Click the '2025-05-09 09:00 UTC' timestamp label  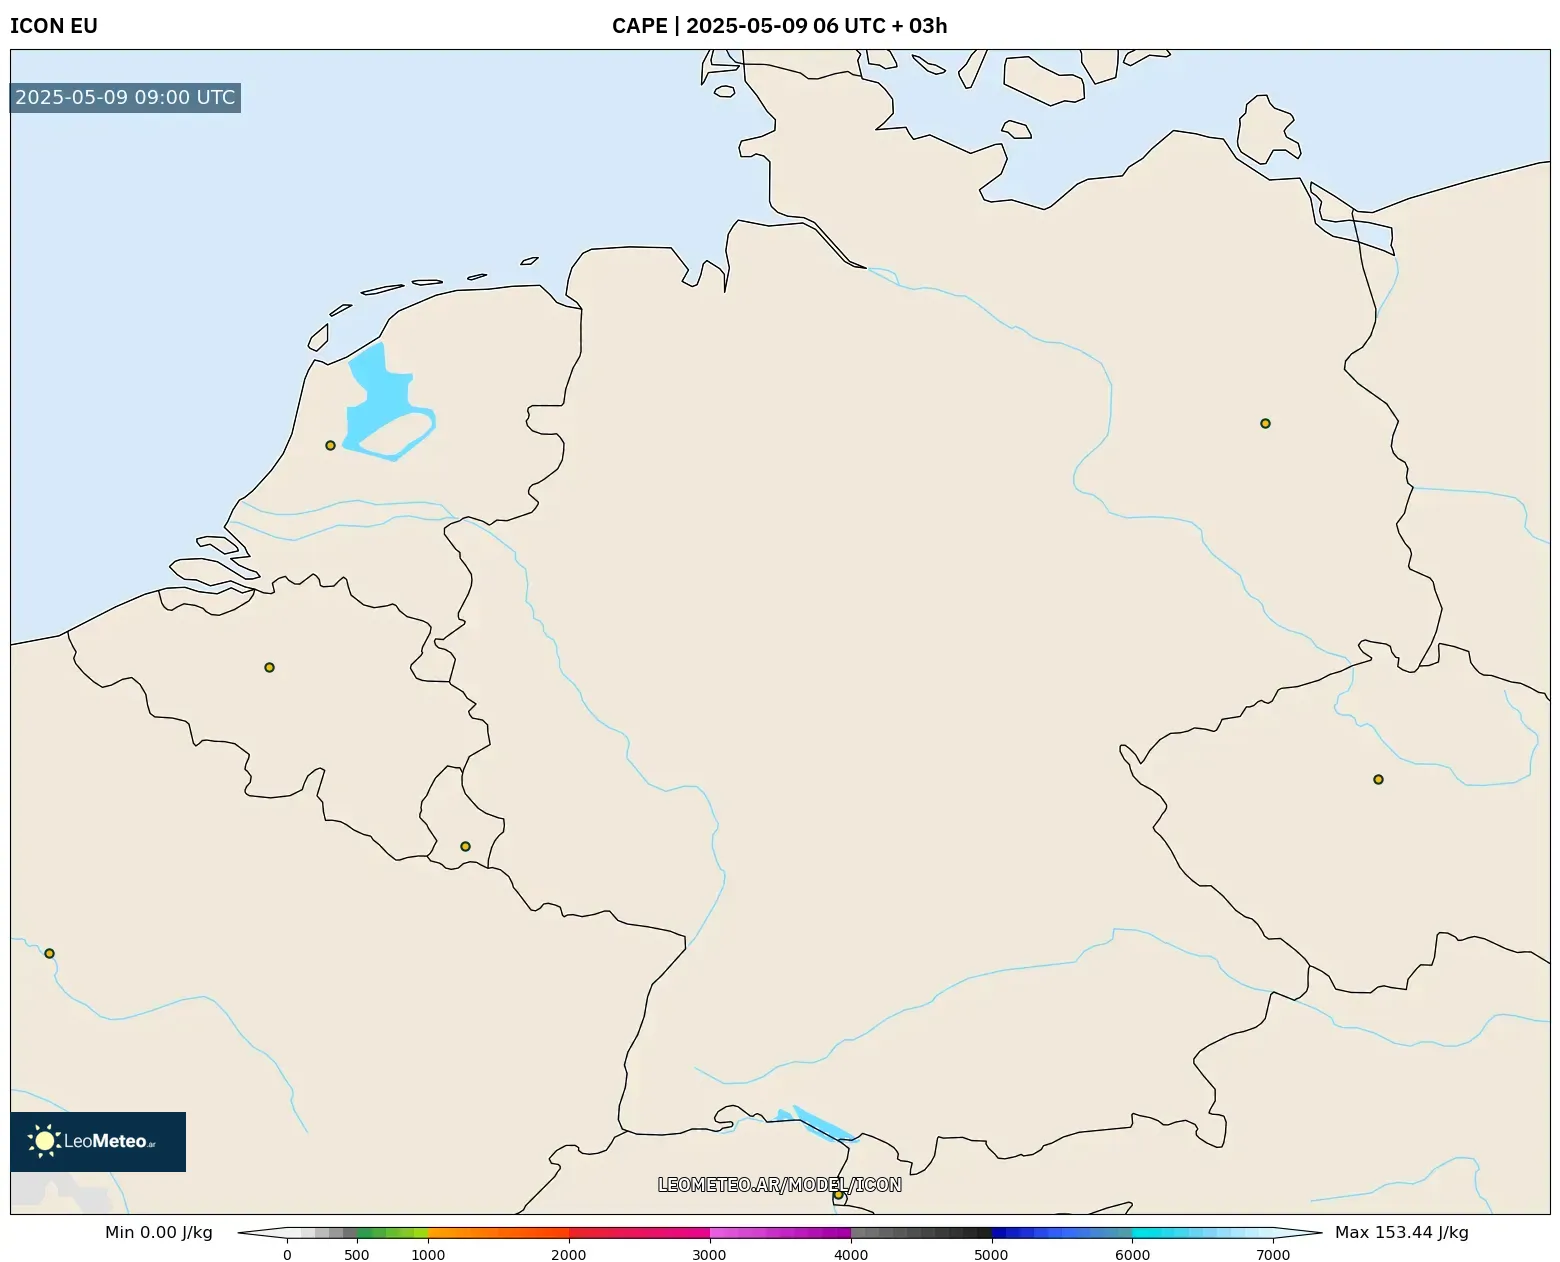(125, 98)
